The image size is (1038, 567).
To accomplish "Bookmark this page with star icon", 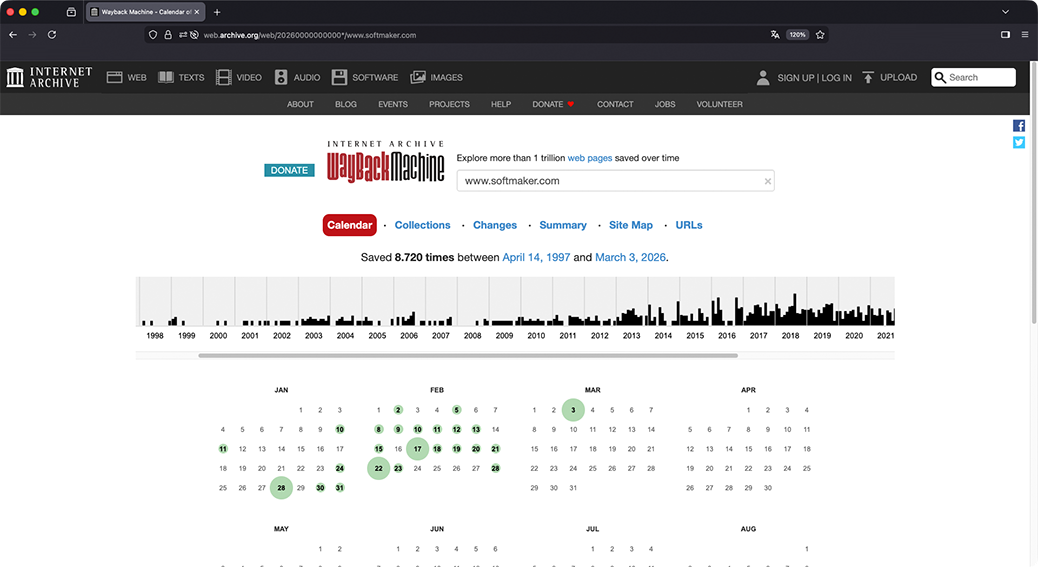I will click(x=820, y=34).
